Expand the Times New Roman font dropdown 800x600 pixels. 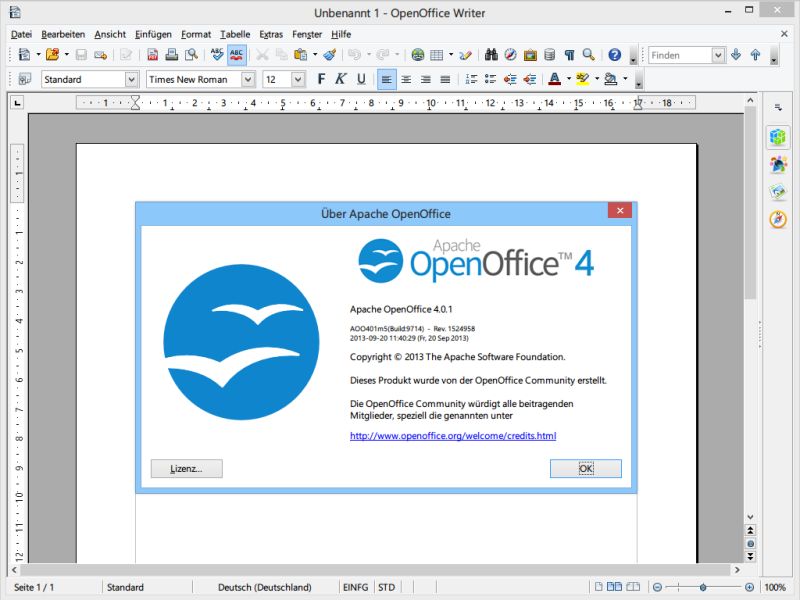247,80
